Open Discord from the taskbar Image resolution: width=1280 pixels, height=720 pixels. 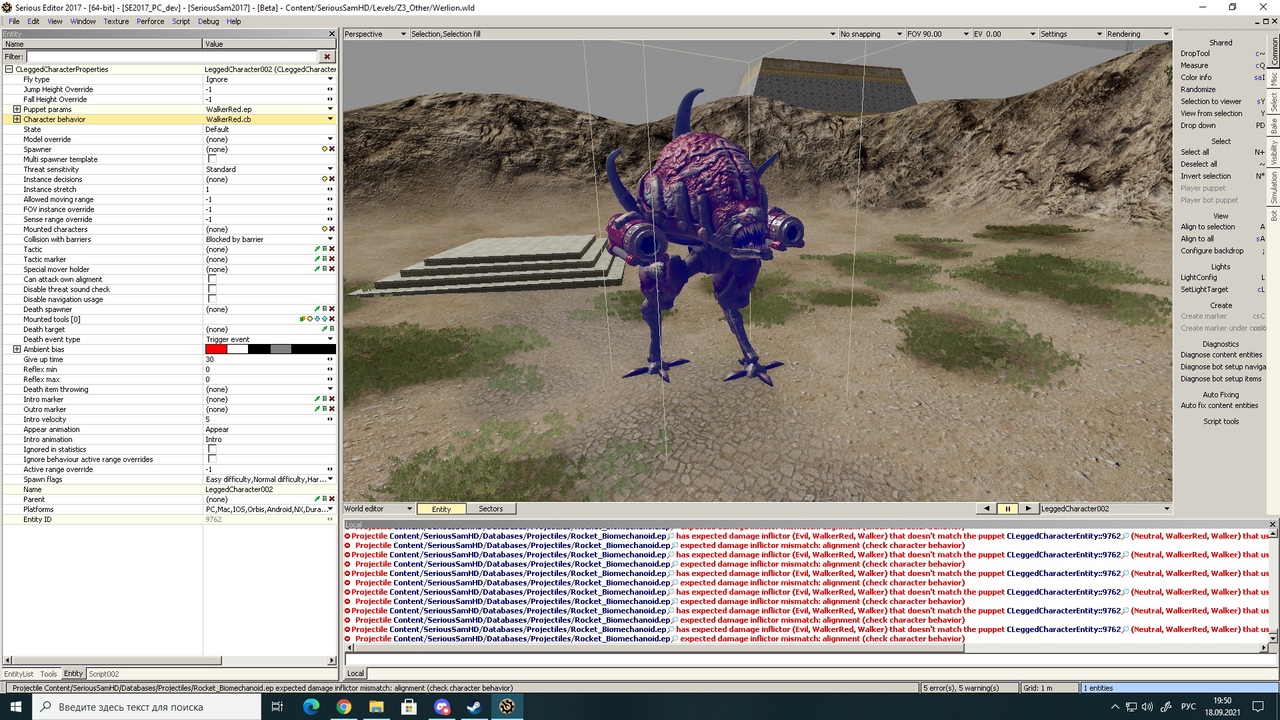(442, 707)
